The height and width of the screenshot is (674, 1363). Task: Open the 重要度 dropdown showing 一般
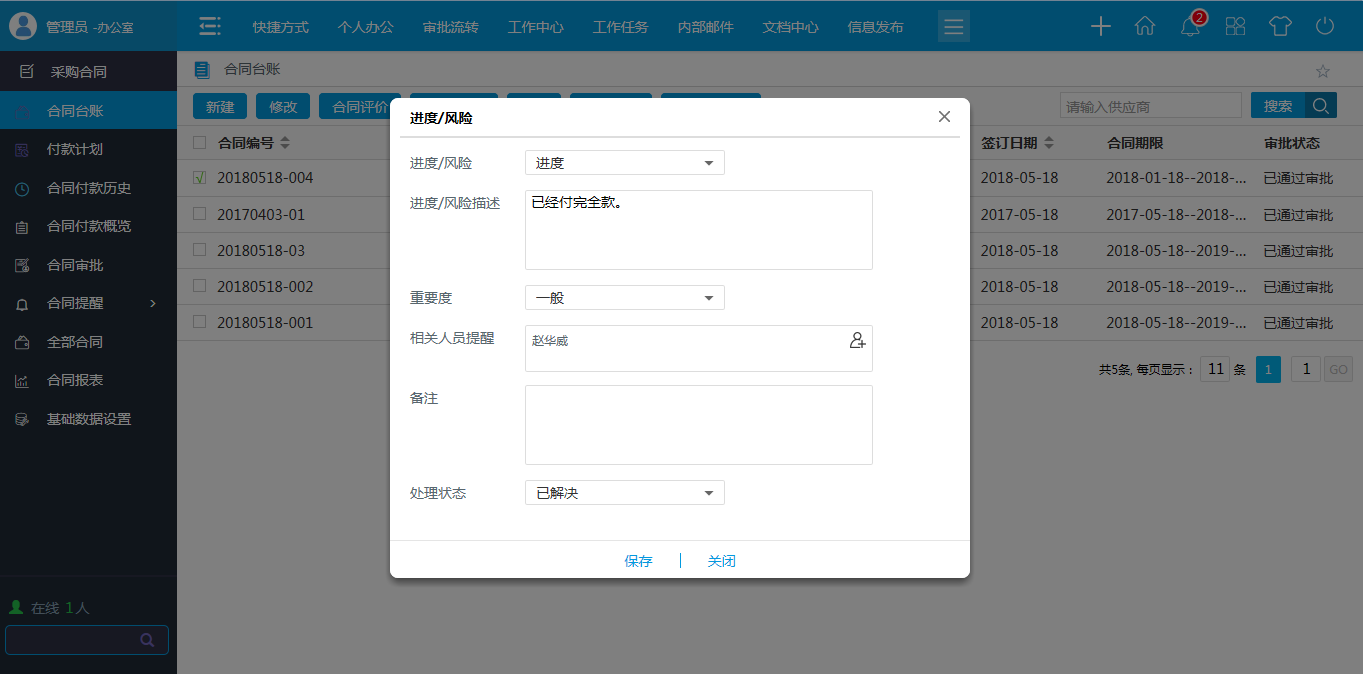tap(624, 297)
